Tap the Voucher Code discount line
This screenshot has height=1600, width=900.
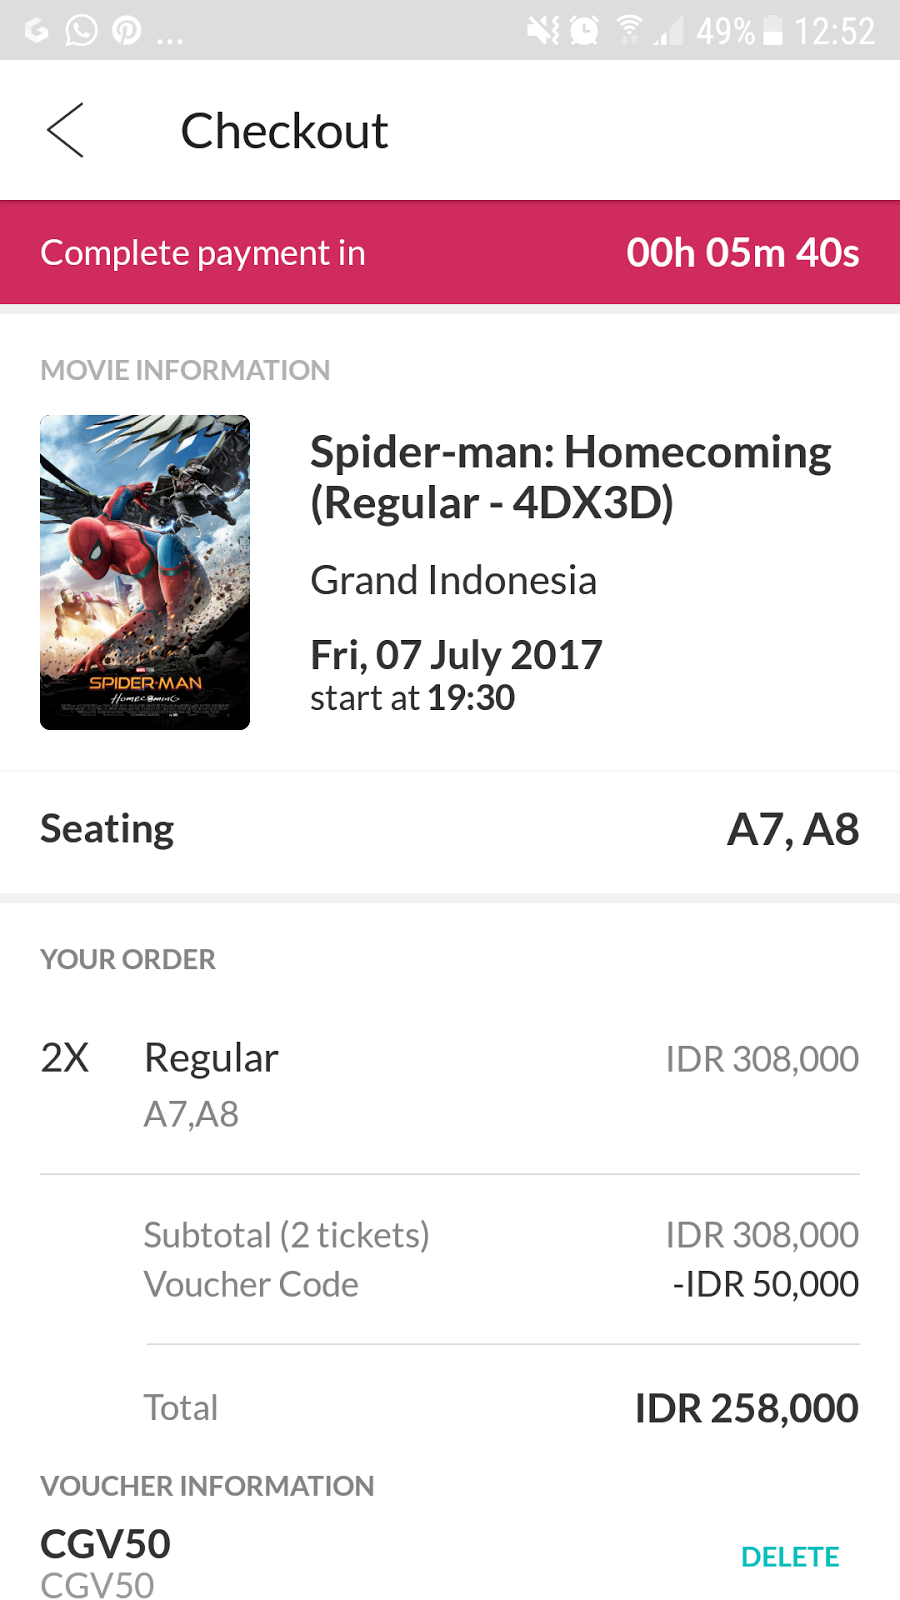pyautogui.click(x=501, y=1284)
